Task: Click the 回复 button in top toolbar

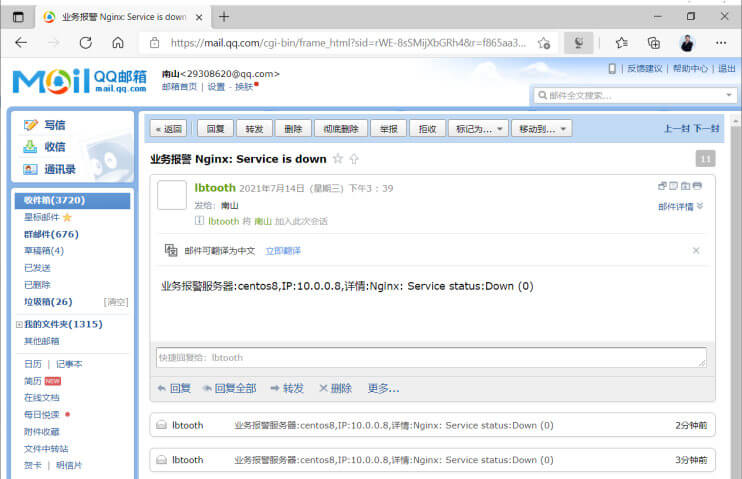Action: (215, 129)
